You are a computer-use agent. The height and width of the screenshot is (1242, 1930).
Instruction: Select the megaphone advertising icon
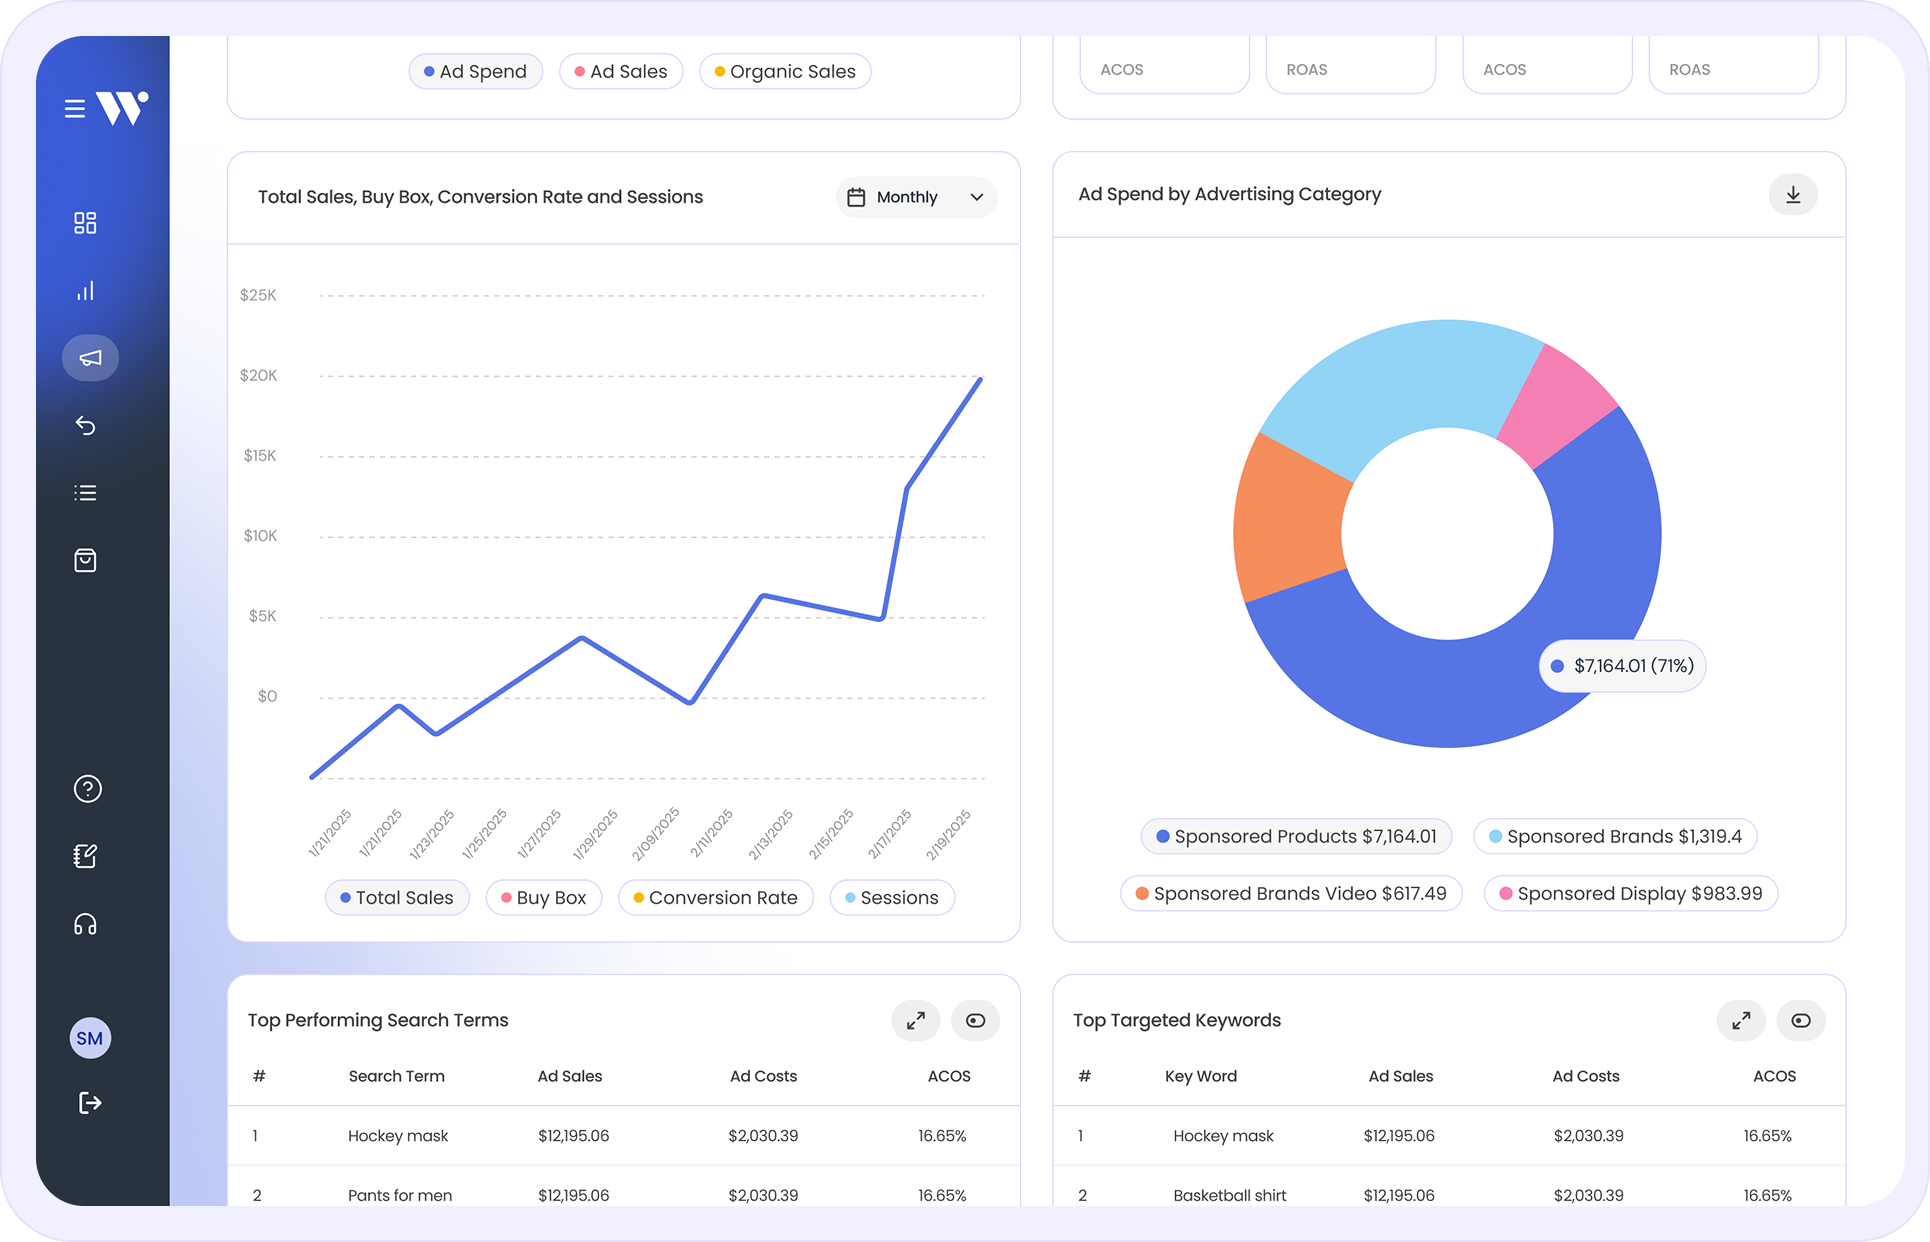[90, 358]
